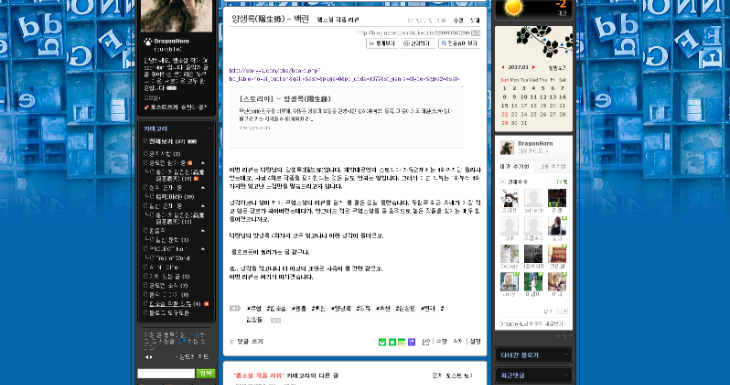
Task: Open the purple source URL link
Action: (x=344, y=75)
